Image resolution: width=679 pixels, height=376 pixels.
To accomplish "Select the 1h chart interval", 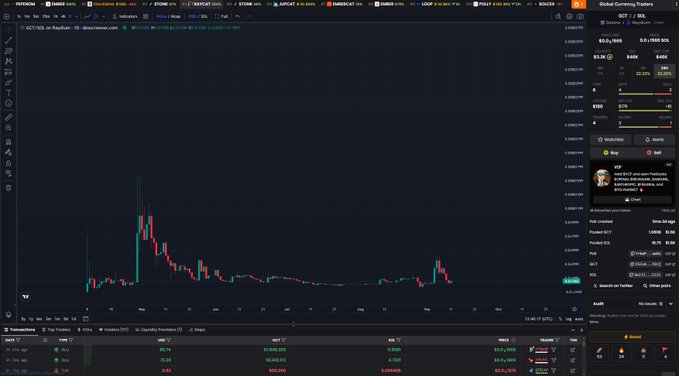I will 55,16.
